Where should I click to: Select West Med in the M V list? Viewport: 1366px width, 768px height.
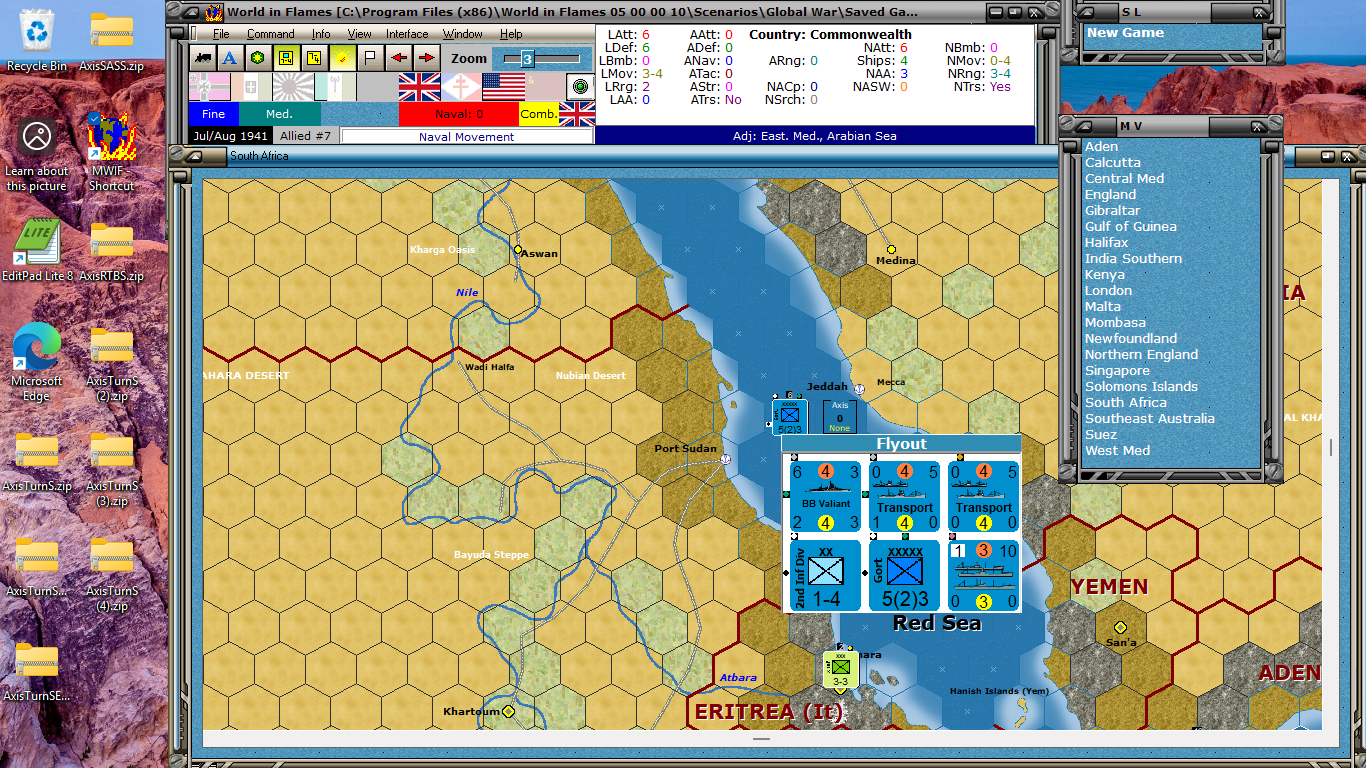tap(1118, 450)
